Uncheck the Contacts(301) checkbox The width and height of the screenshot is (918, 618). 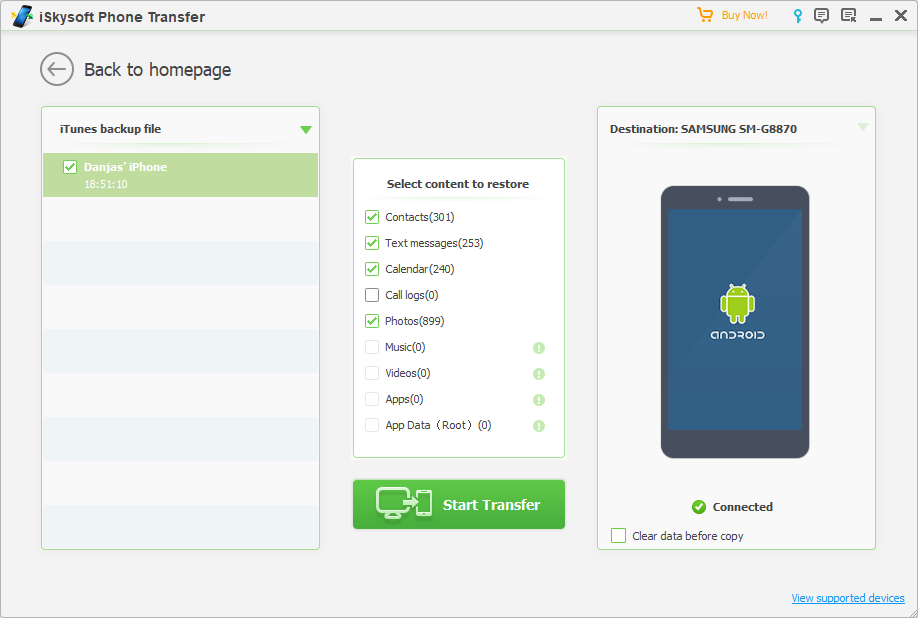372,217
